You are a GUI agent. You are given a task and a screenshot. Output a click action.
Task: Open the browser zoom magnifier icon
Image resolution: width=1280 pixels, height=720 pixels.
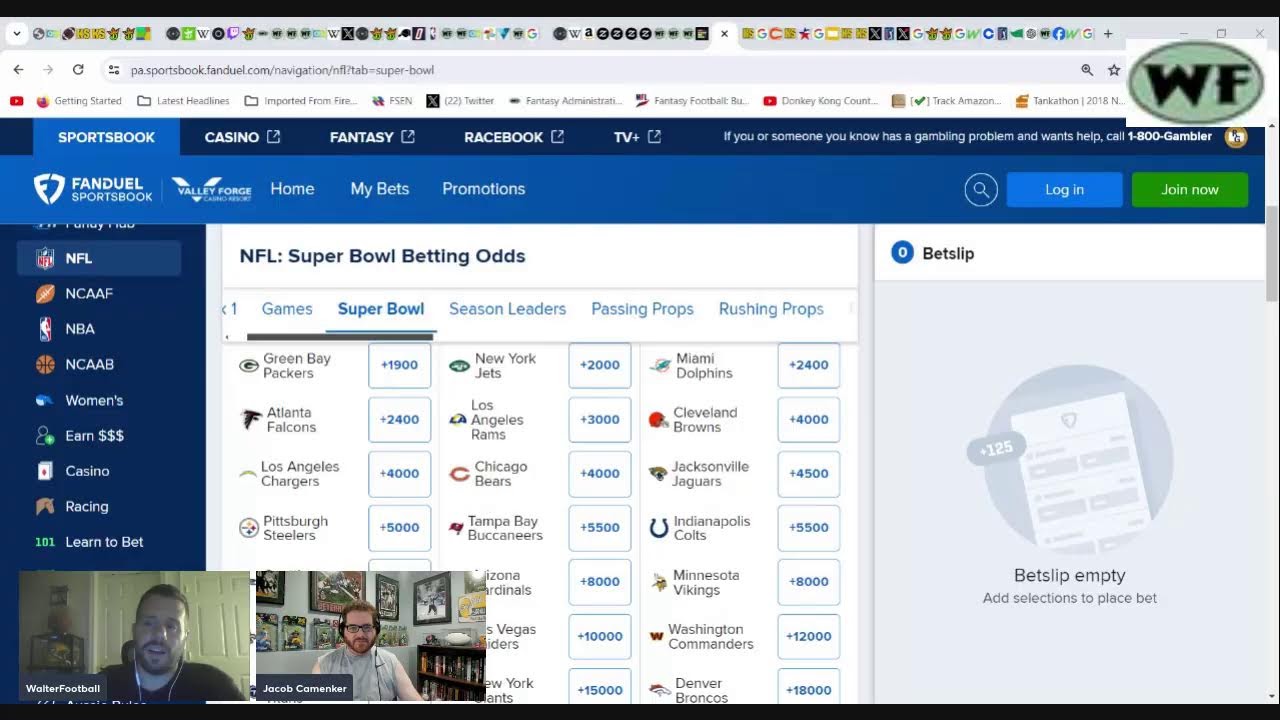[1087, 70]
